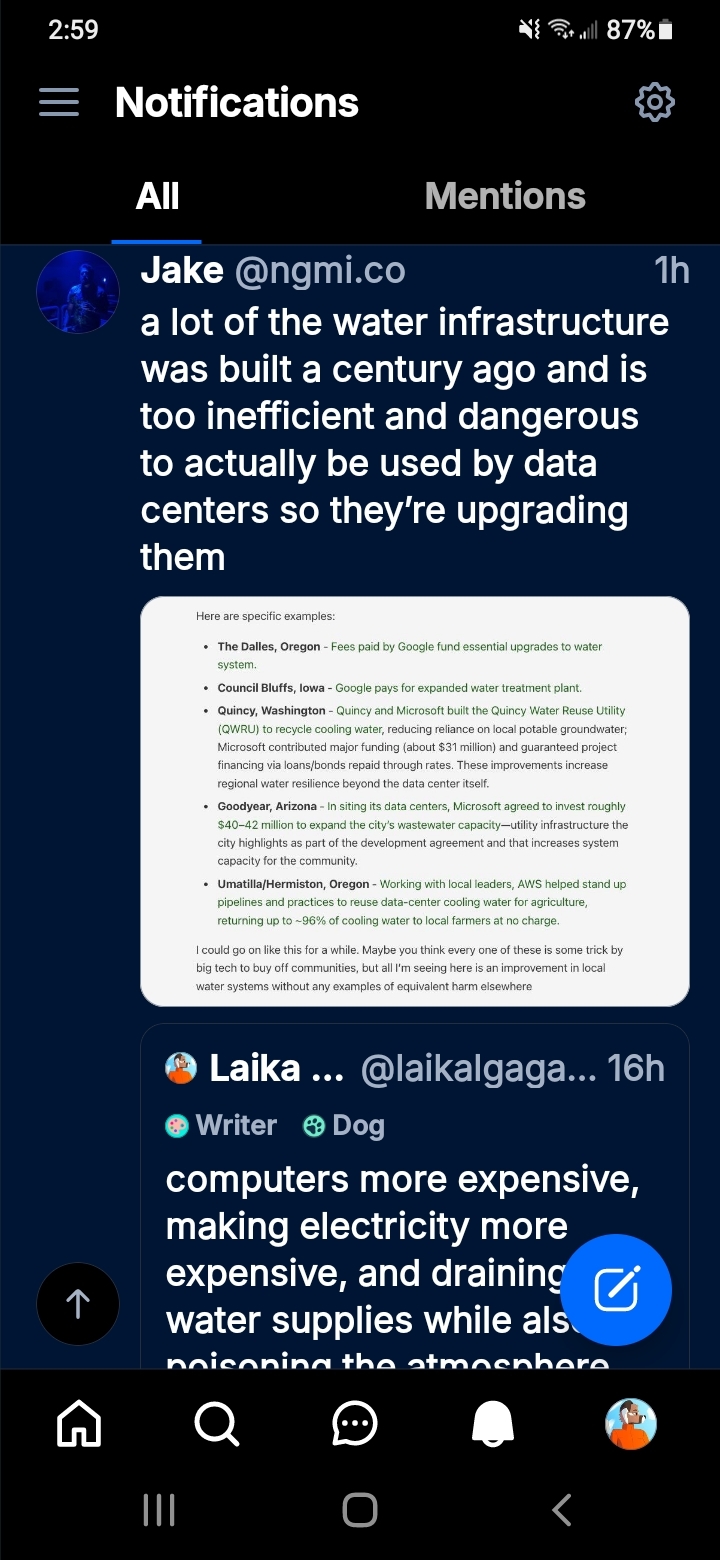The height and width of the screenshot is (1560, 720).
Task: Open the @ngmi.co handle link
Action: click(x=320, y=270)
